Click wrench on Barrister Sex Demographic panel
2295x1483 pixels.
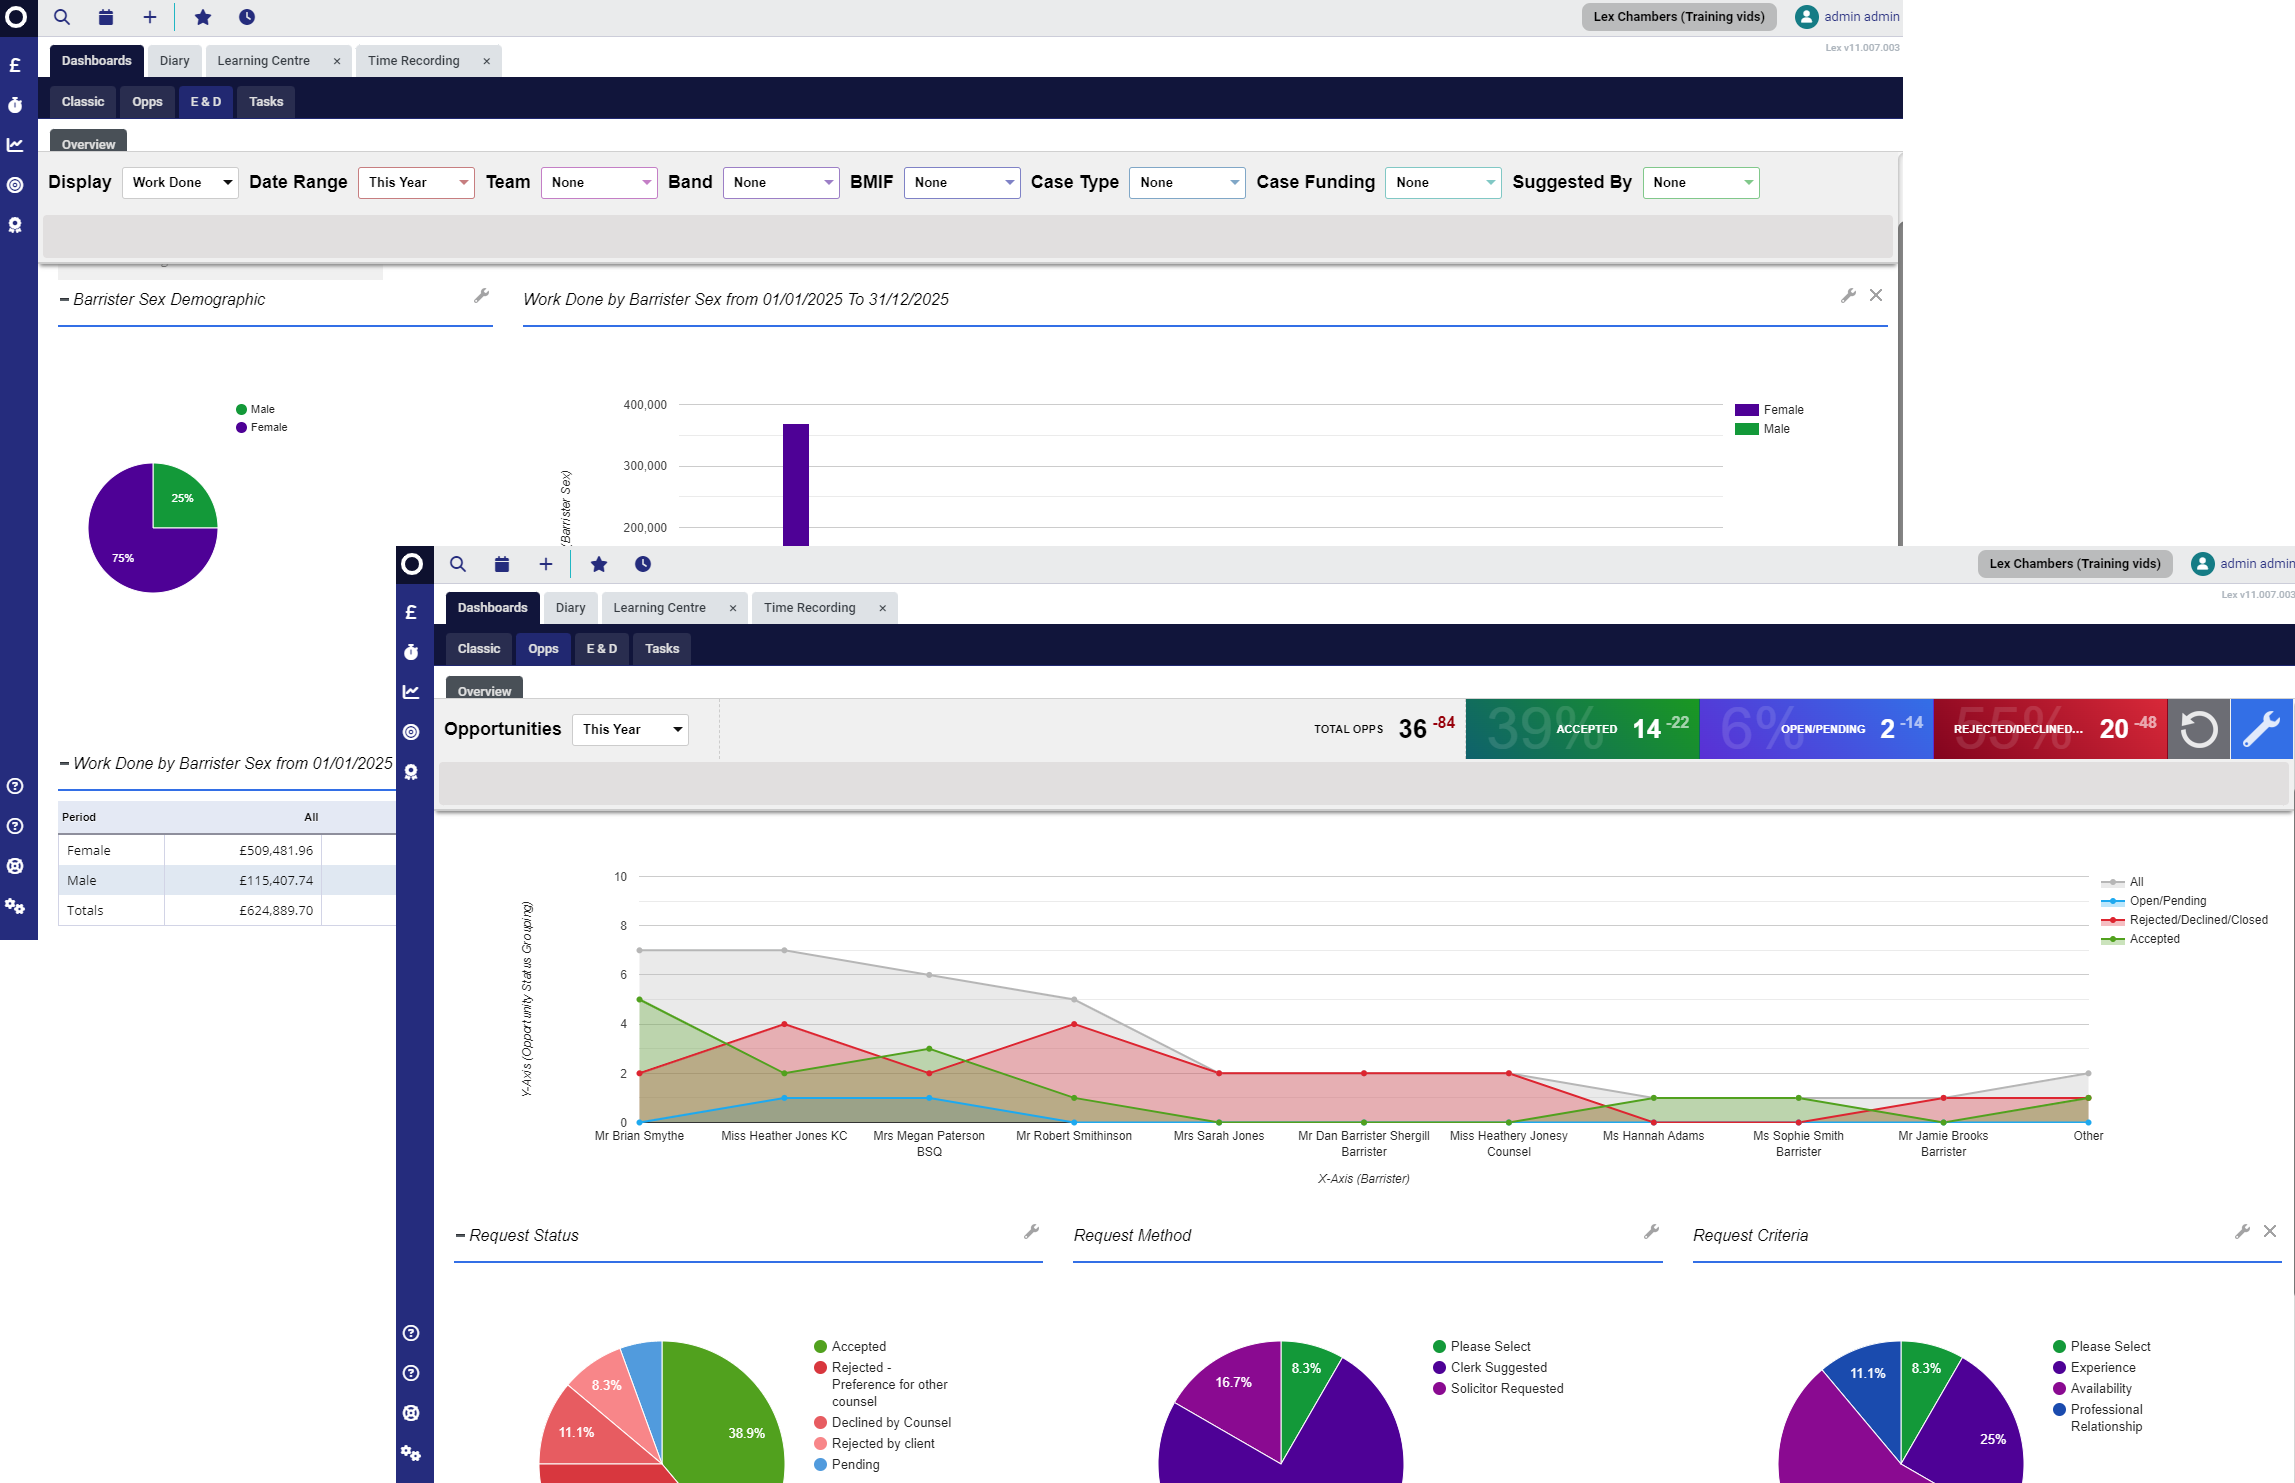point(481,296)
